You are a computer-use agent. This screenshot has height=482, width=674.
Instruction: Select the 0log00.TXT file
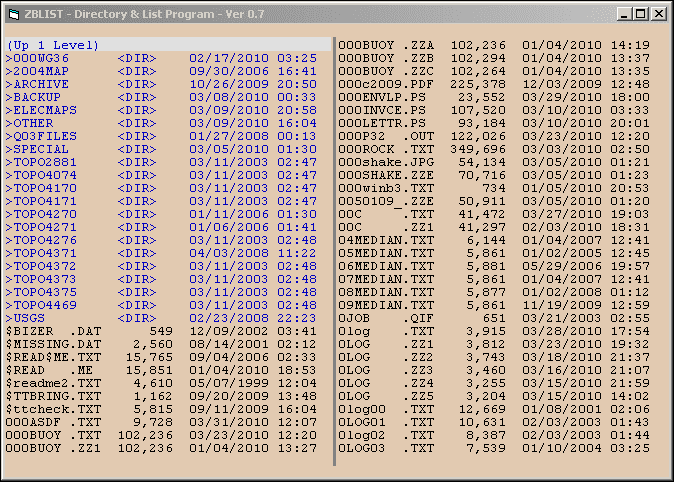494,409
